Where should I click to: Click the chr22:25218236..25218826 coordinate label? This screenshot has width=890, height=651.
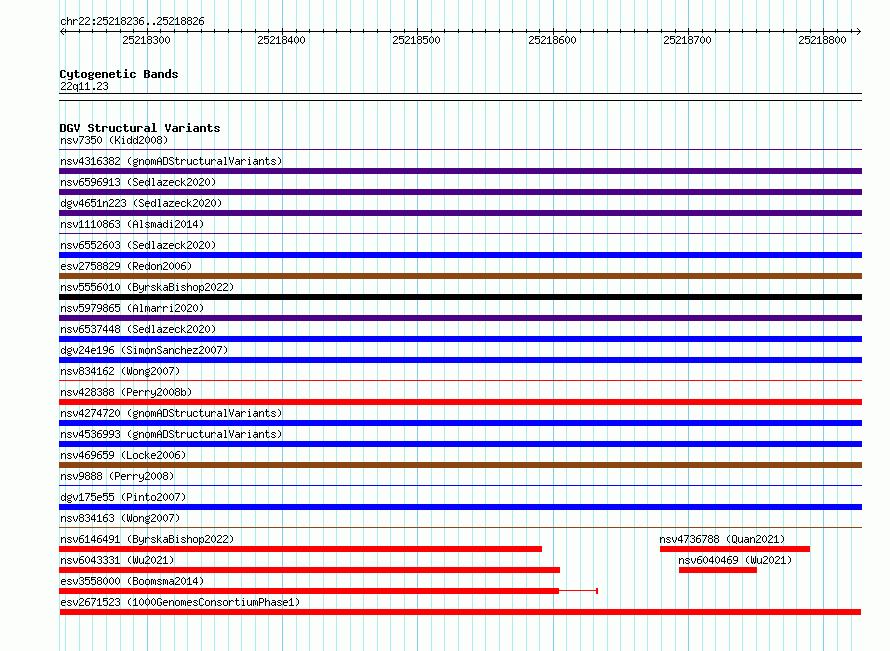[x=132, y=22]
